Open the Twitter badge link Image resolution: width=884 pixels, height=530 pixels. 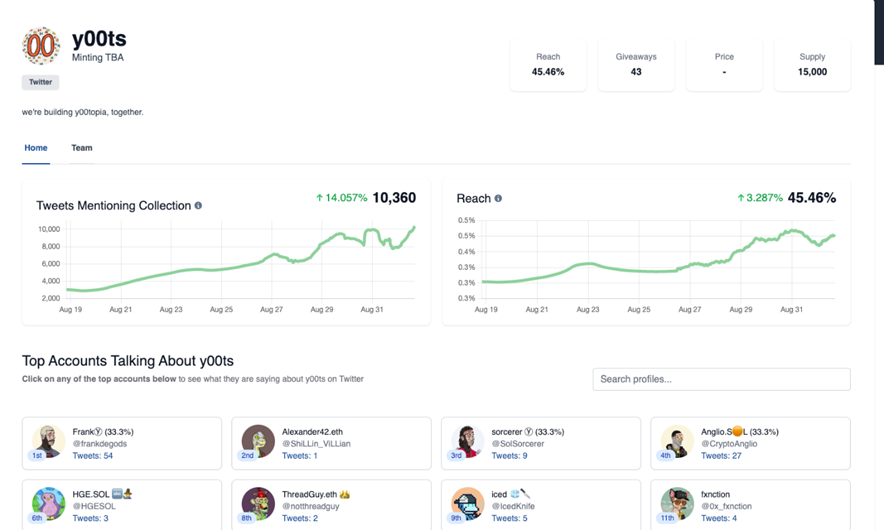41,82
